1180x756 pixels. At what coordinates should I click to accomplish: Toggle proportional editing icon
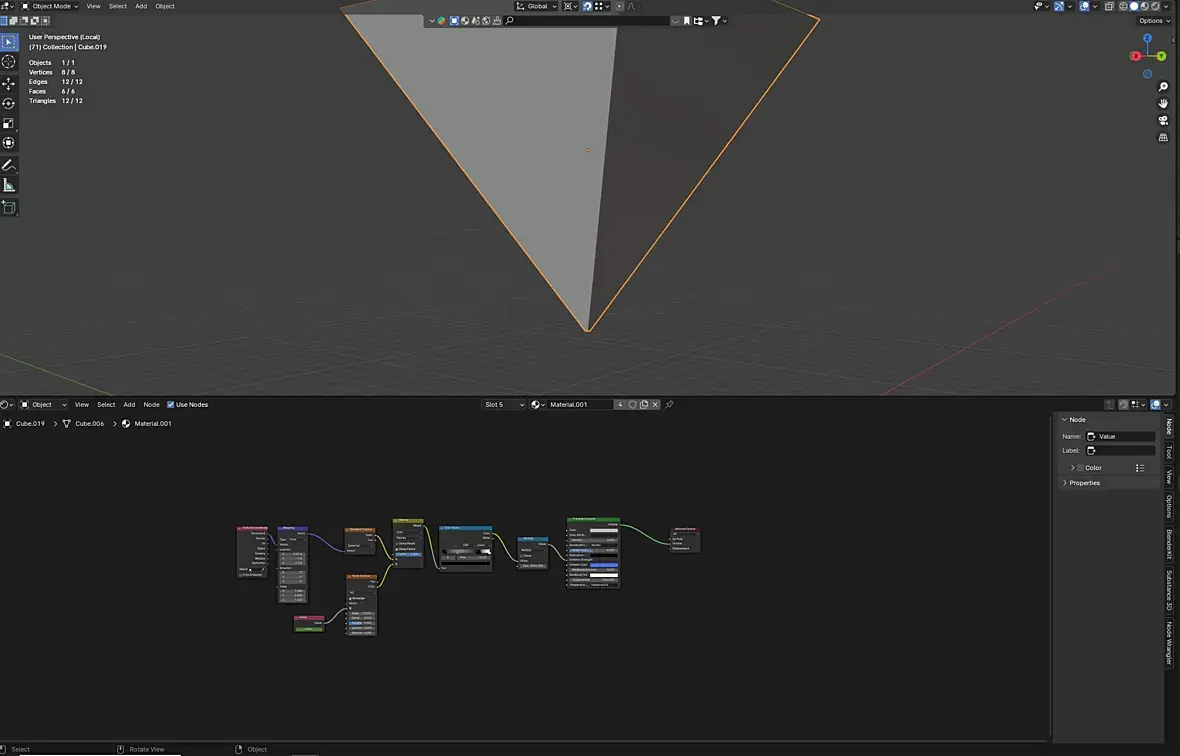[619, 6]
